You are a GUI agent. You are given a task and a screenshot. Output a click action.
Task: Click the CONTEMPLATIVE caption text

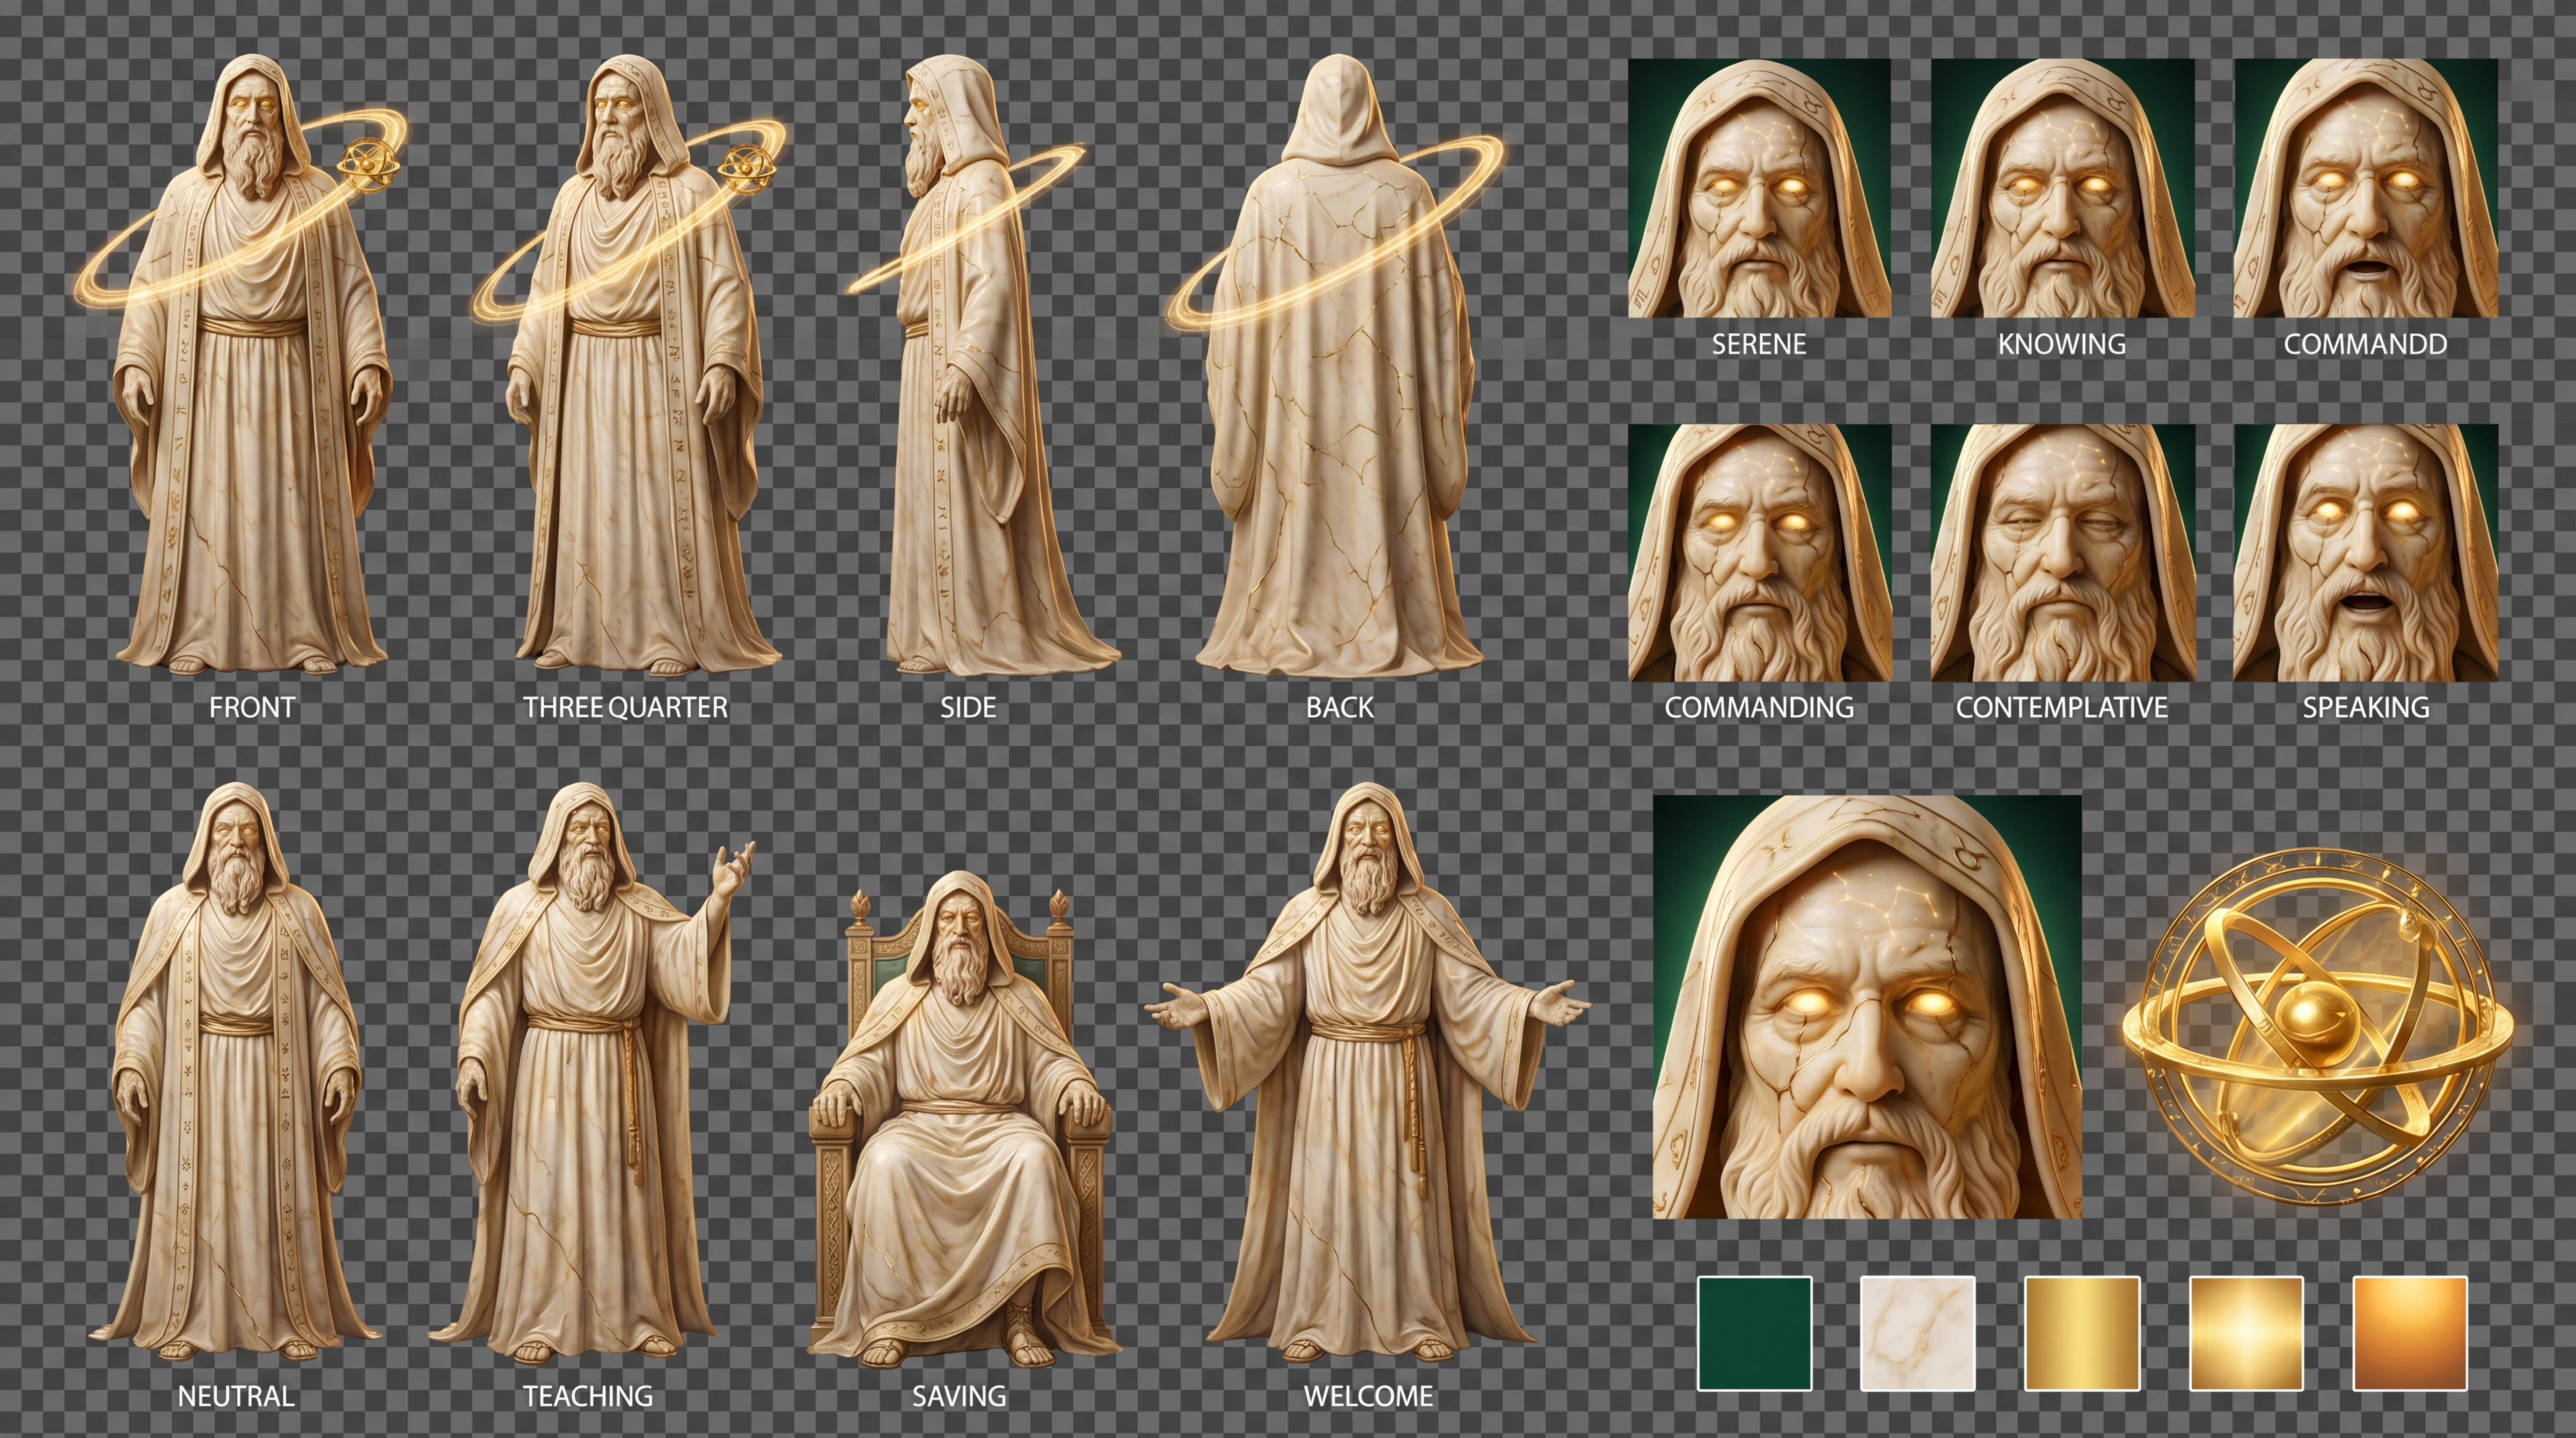pyautogui.click(x=2062, y=708)
